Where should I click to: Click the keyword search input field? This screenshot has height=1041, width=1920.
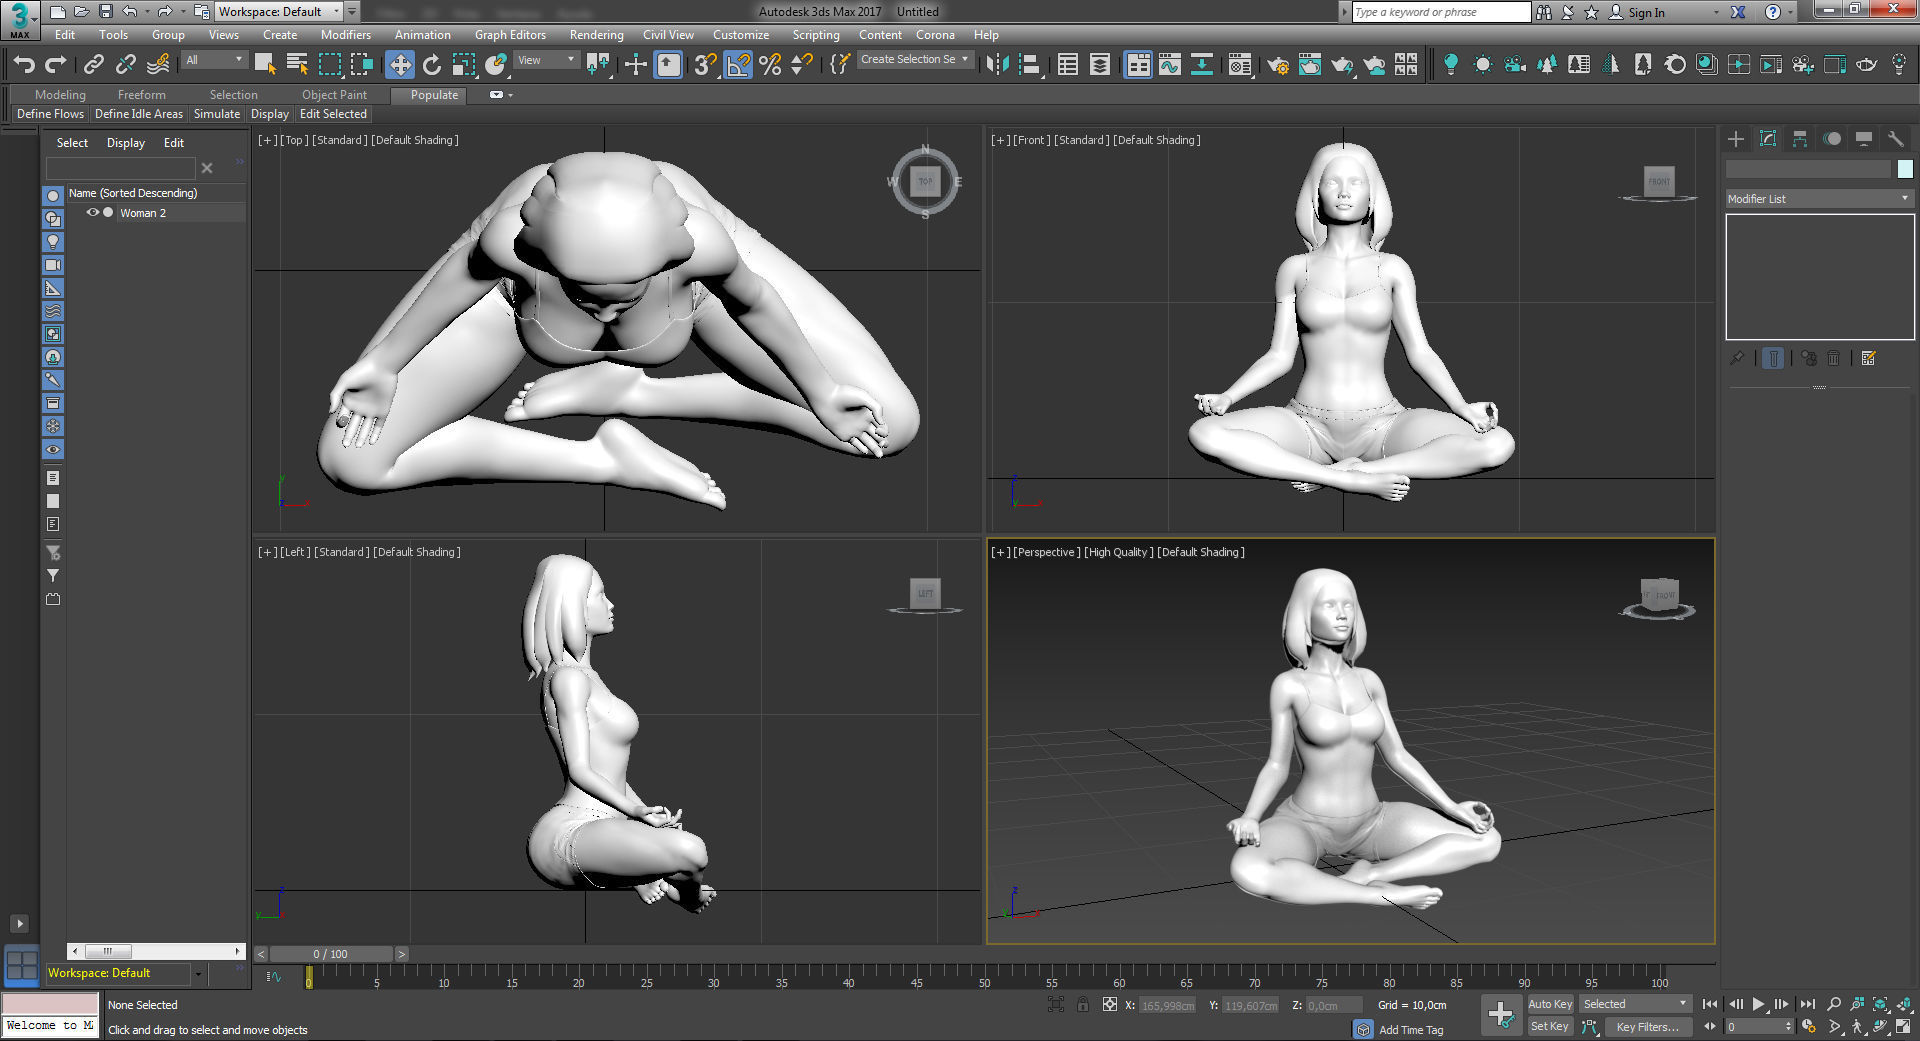[x=1441, y=12]
